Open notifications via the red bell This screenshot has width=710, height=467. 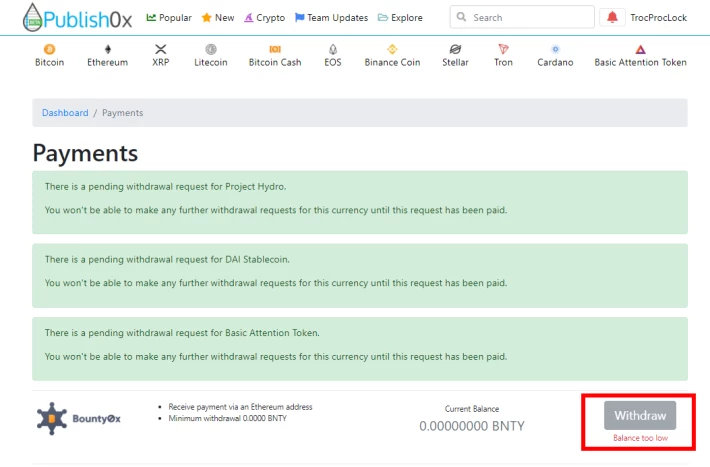(x=612, y=18)
